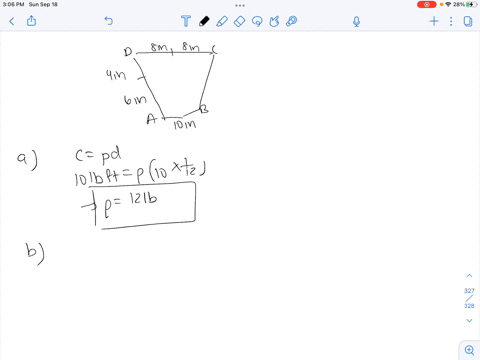This screenshot has height=360, width=480.
Task: Go back using the left chevron
Action: pos(12,22)
